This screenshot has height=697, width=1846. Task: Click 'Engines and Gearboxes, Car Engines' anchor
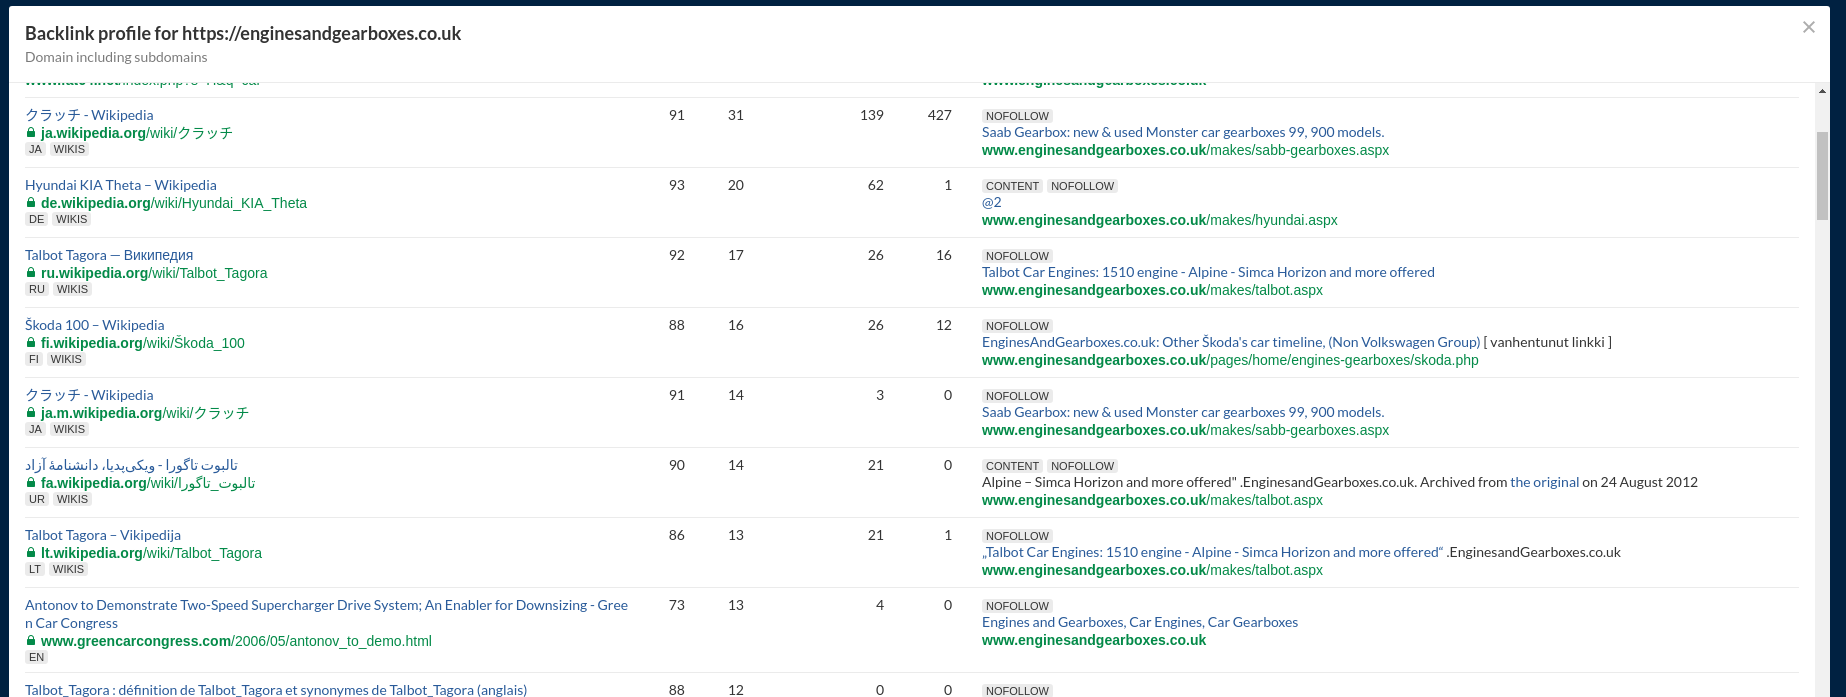pos(1140,622)
